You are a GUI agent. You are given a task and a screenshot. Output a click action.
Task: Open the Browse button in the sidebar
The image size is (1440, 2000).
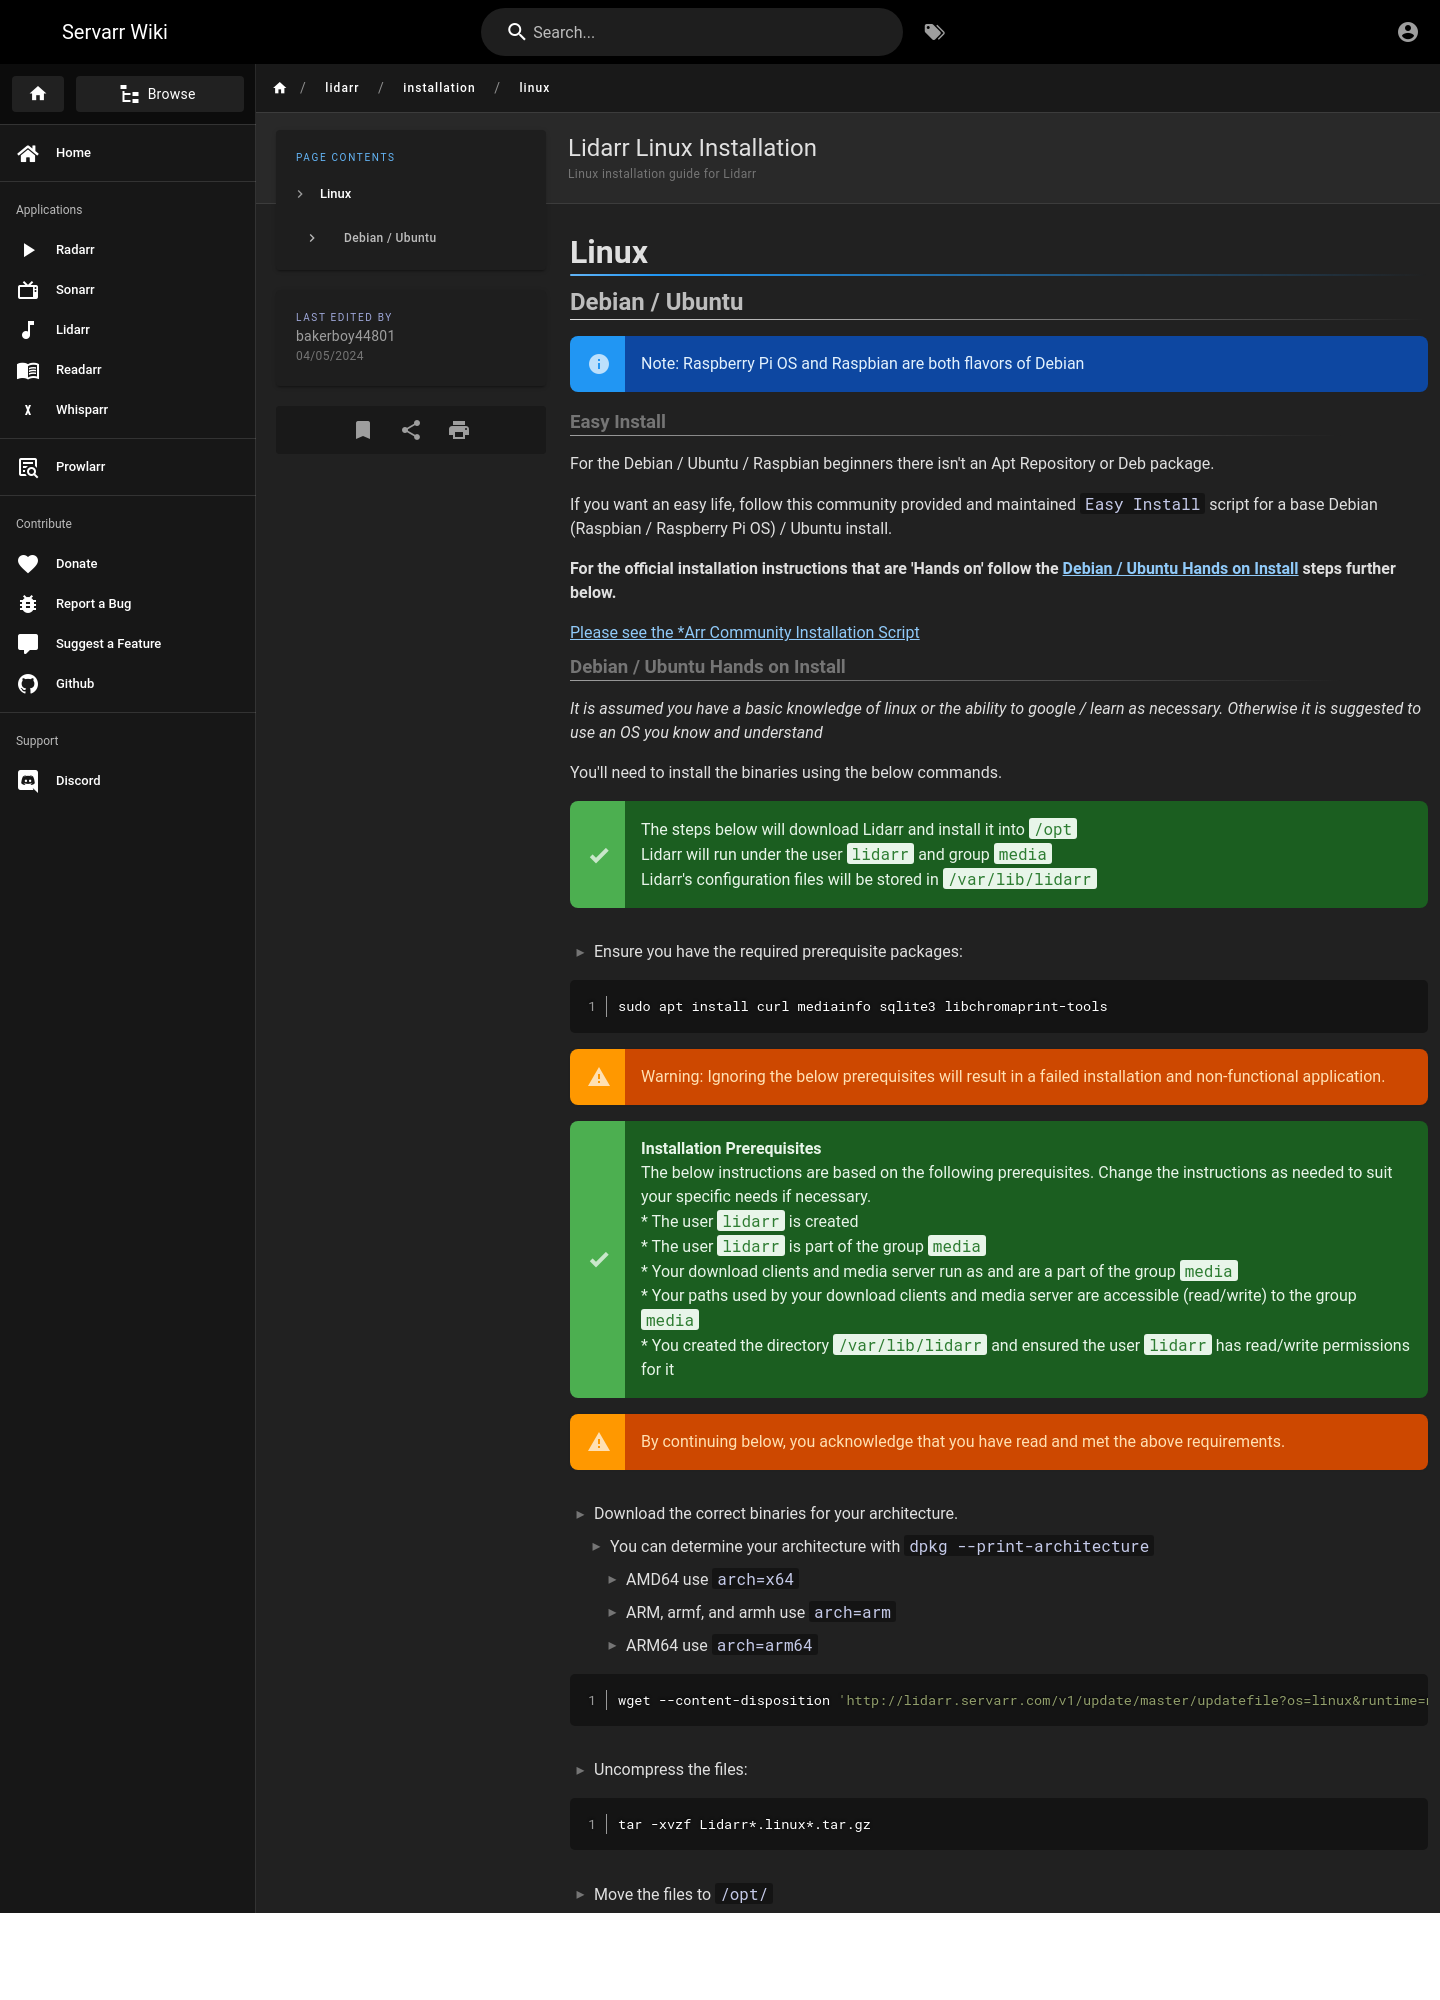click(x=160, y=94)
